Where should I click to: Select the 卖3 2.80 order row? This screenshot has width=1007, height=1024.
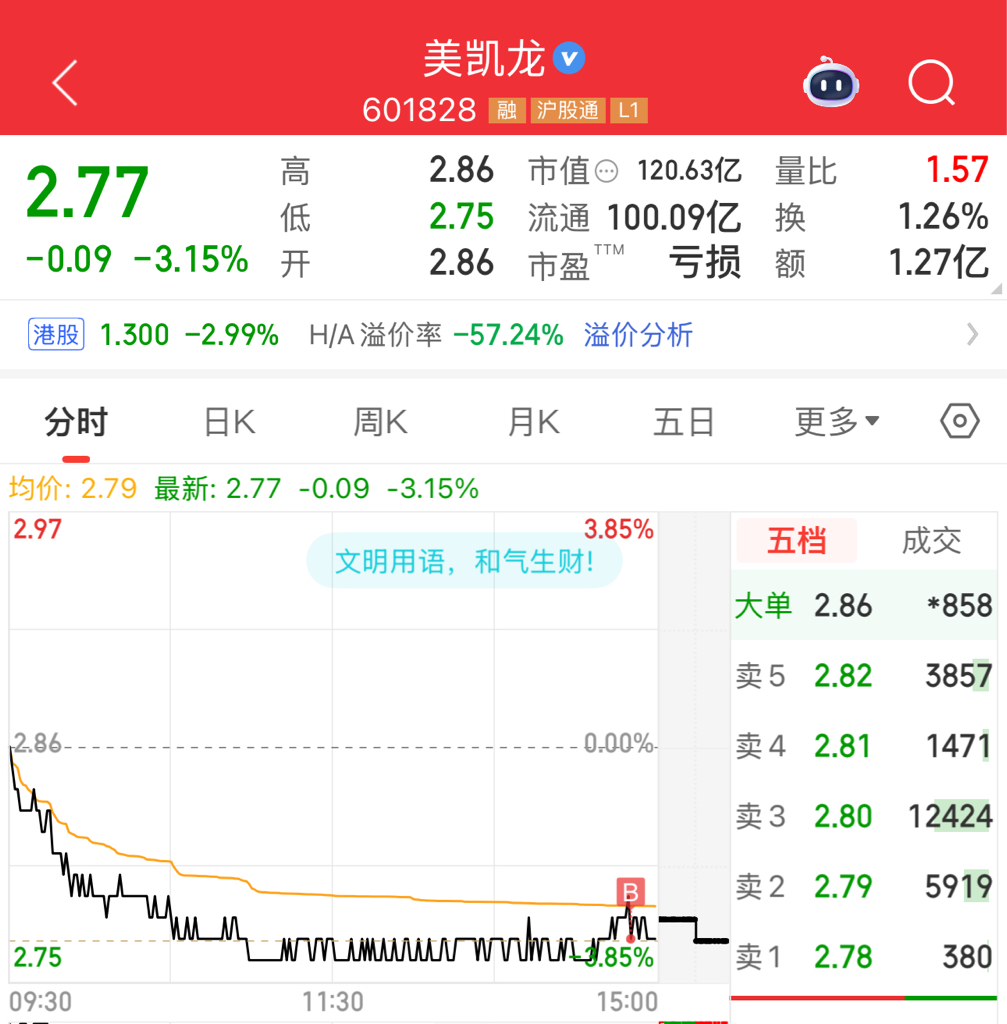[863, 816]
